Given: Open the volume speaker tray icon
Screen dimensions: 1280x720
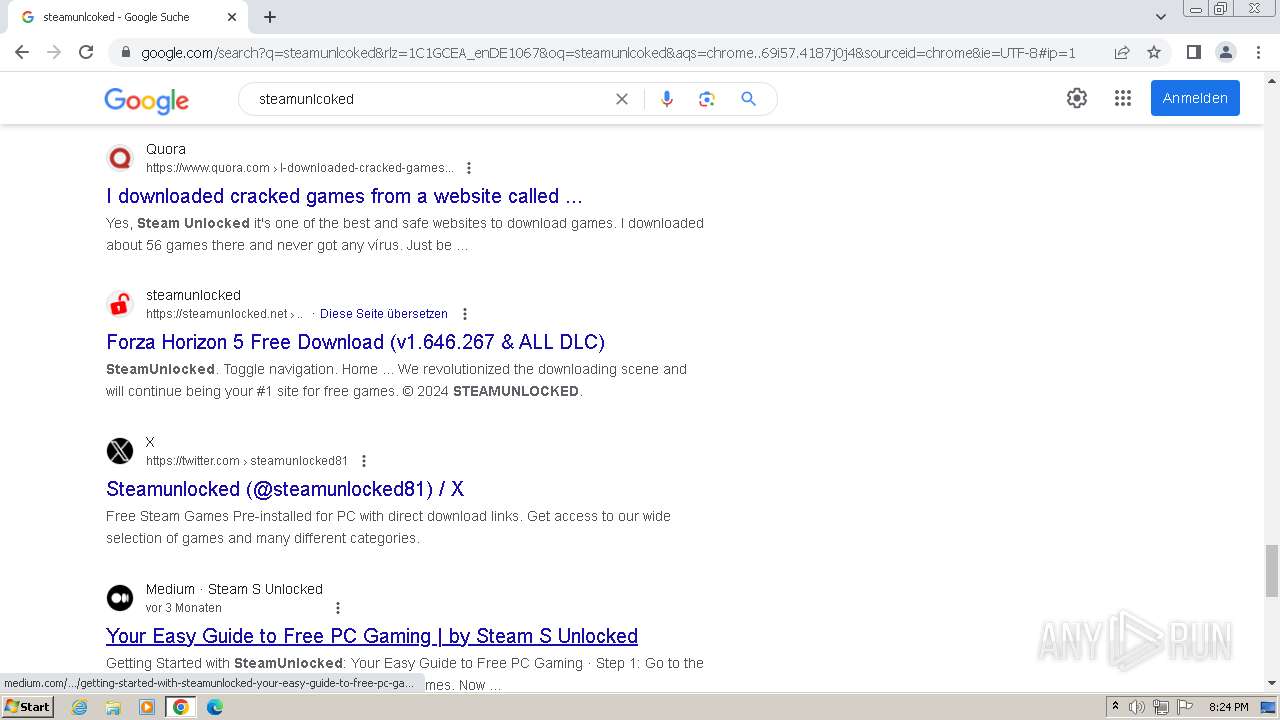Looking at the screenshot, I should pos(1137,707).
